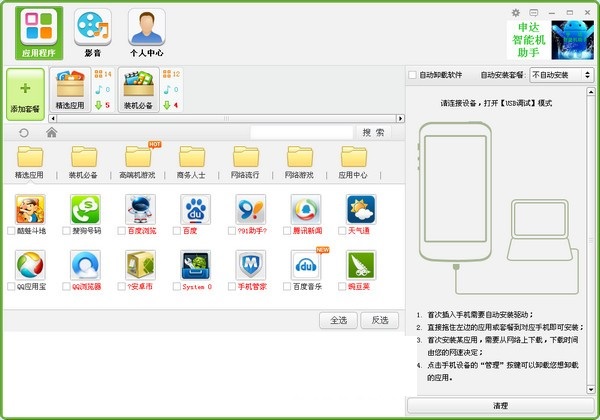Image resolution: width=600 pixels, height=420 pixels.
Task: Click the 清理 button
Action: tap(500, 405)
